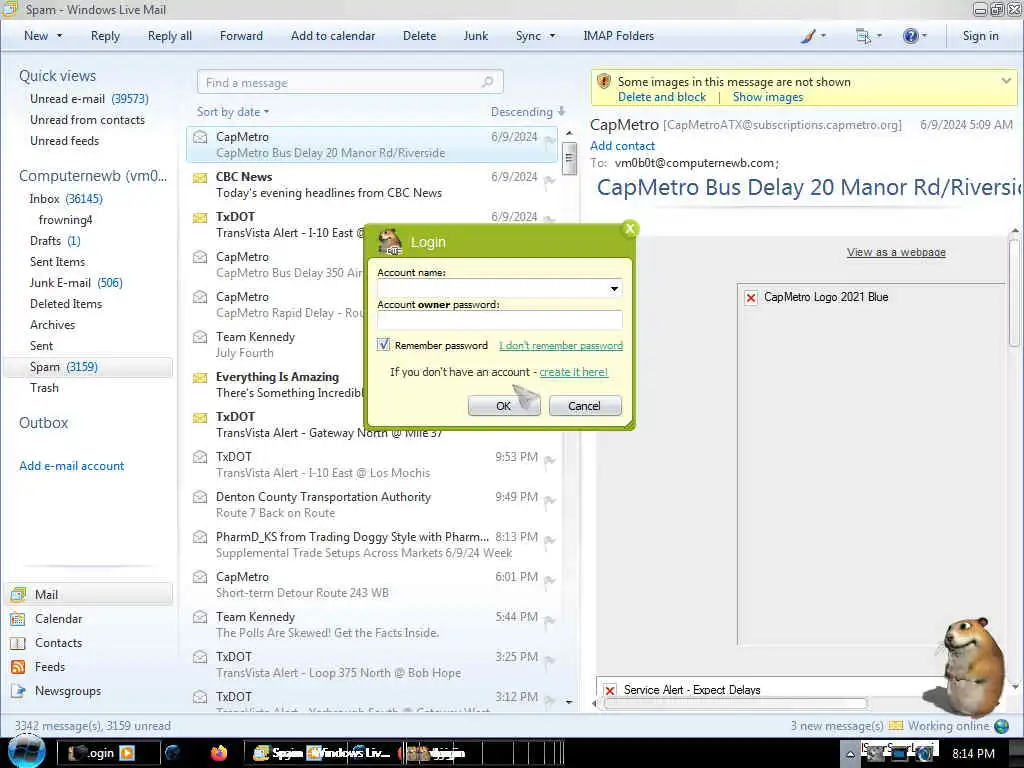1024x768 pixels.
Task: Click the new messages envelope status icon
Action: tap(895, 726)
